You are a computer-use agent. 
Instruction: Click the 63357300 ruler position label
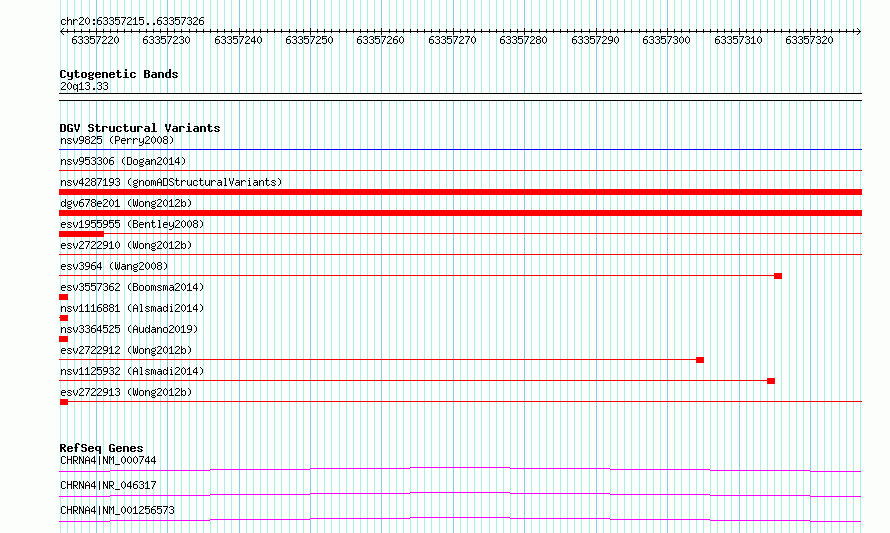[666, 40]
